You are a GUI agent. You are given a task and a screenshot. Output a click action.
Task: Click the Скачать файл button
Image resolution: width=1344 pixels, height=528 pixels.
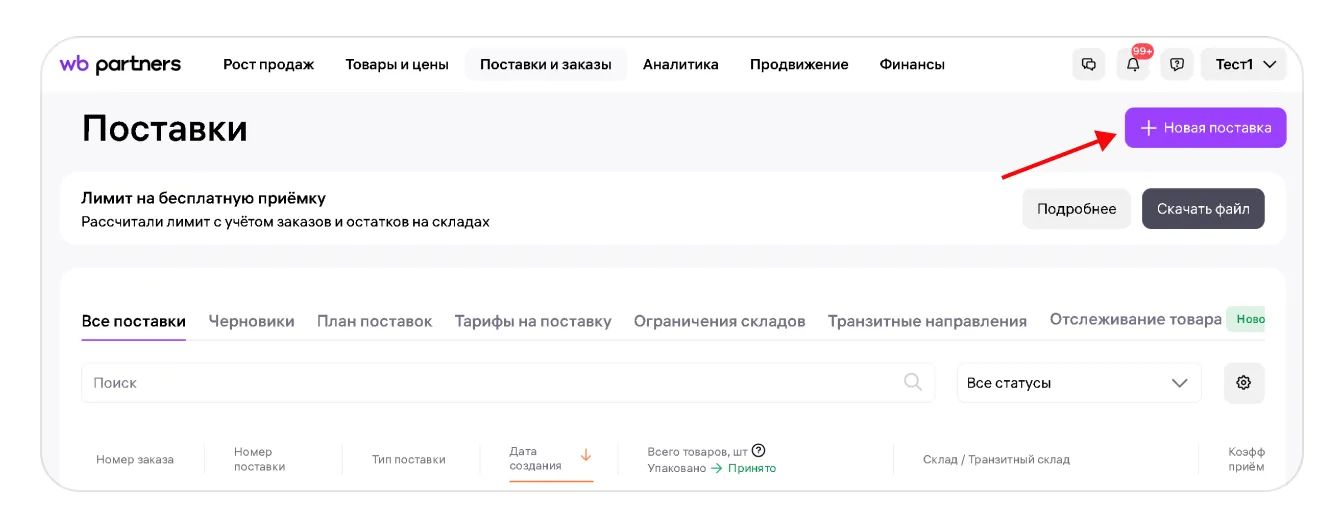[1203, 209]
